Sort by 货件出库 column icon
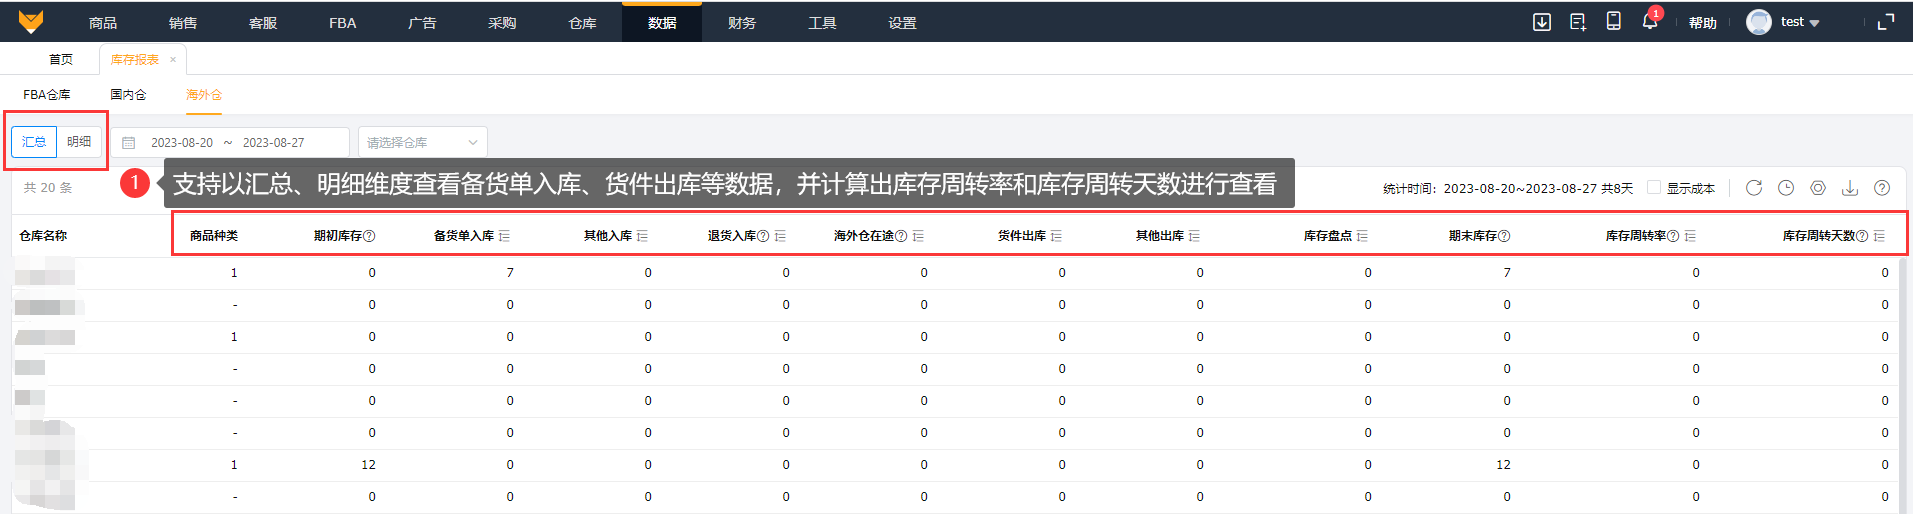The image size is (1913, 514). point(1056,236)
